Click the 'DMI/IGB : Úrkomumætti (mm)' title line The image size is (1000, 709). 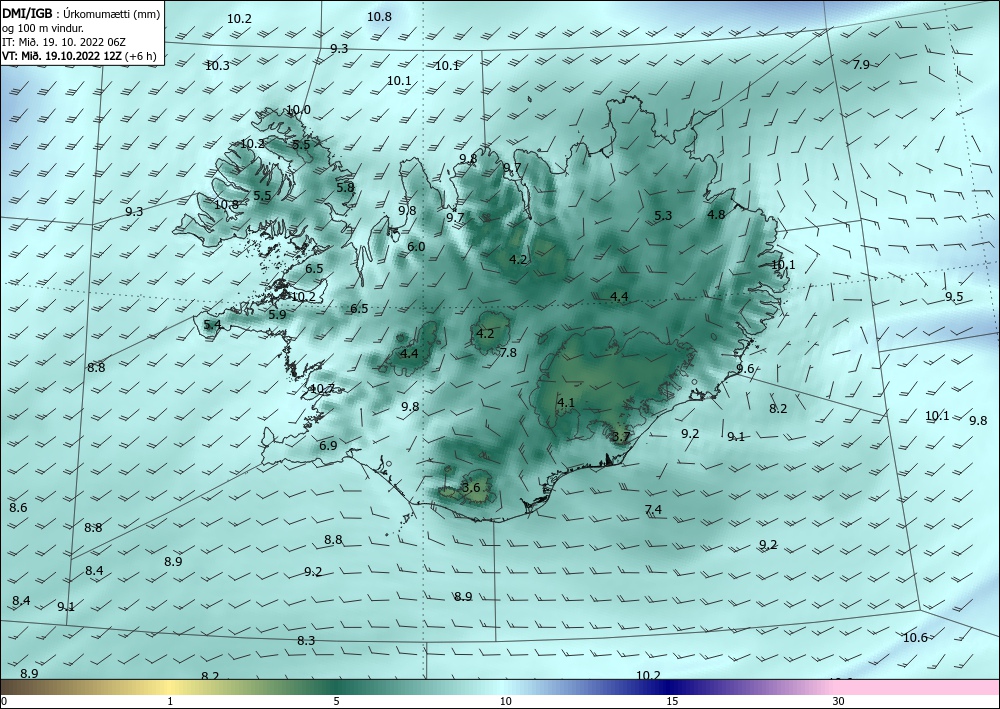tap(81, 15)
